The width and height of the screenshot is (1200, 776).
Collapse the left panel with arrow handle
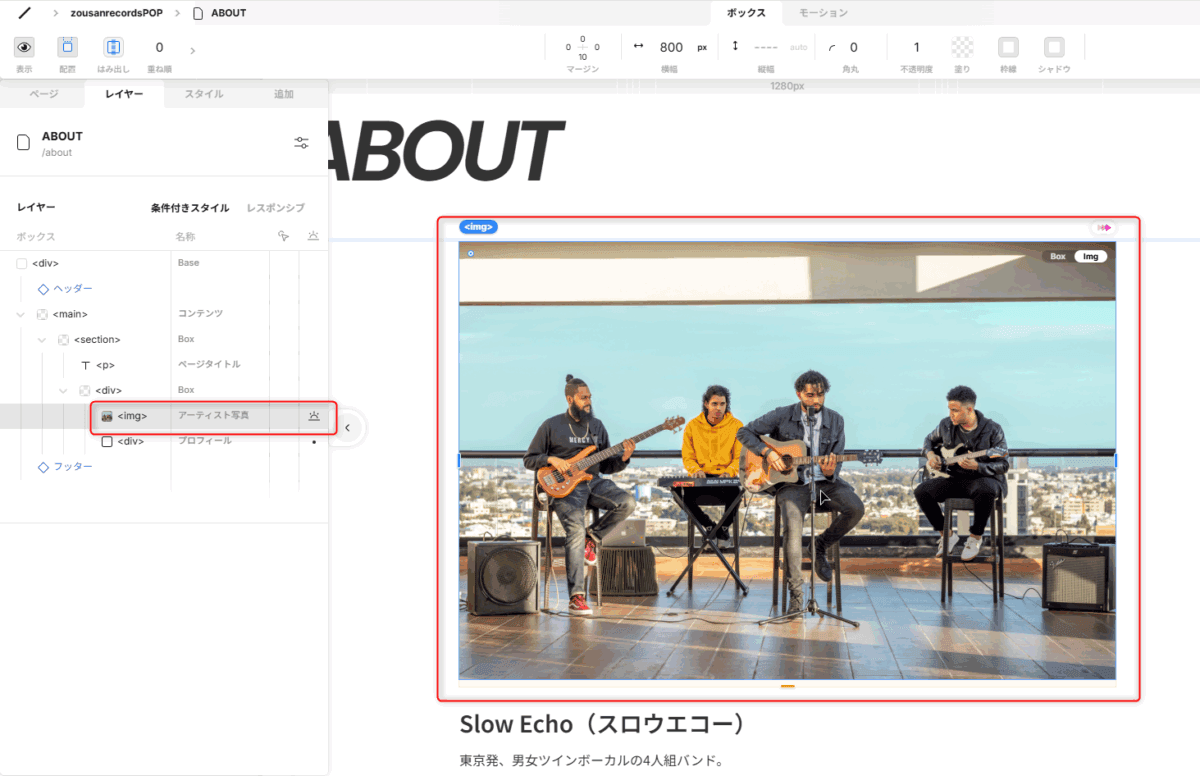347,428
